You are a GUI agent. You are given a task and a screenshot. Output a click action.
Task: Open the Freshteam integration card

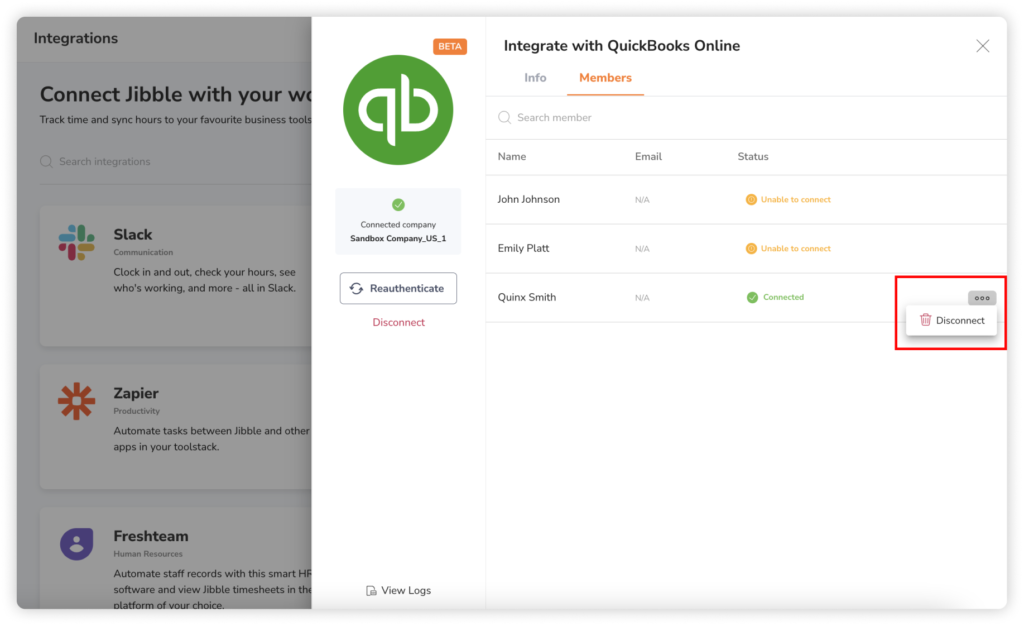coord(176,559)
